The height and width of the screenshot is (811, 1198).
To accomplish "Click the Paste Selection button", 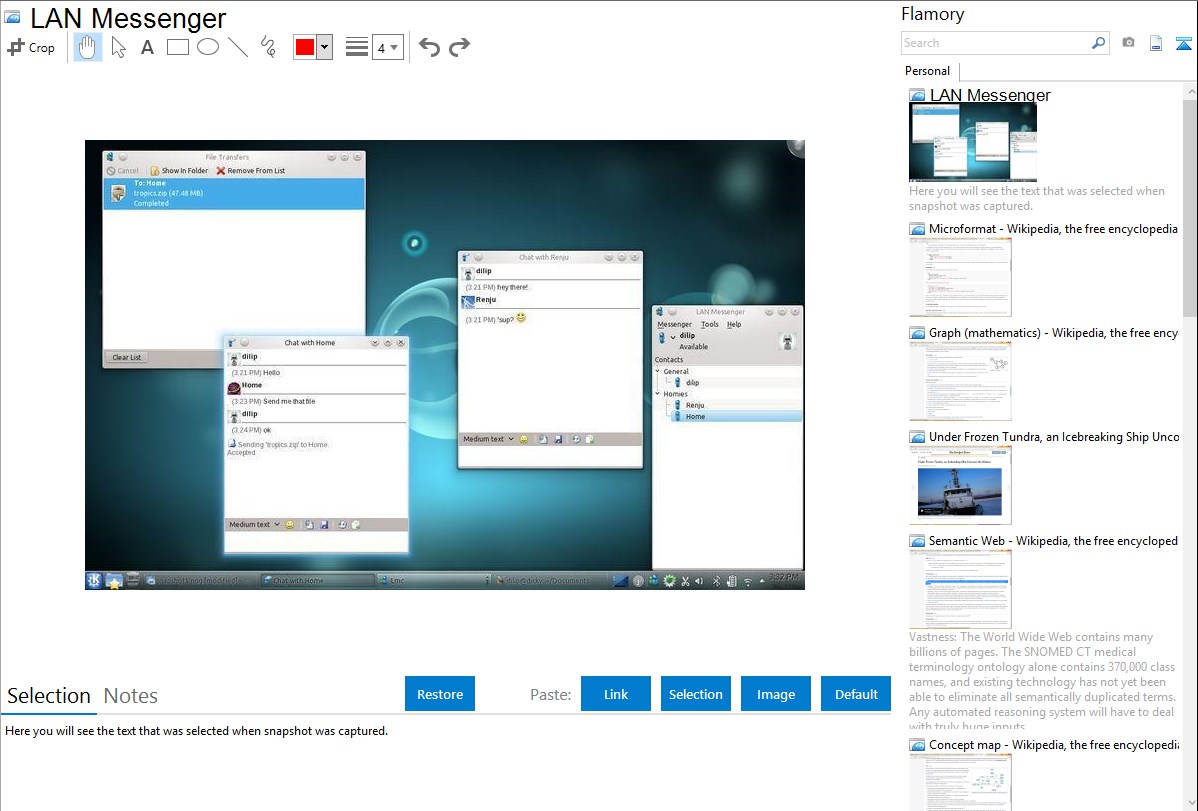I will [695, 693].
